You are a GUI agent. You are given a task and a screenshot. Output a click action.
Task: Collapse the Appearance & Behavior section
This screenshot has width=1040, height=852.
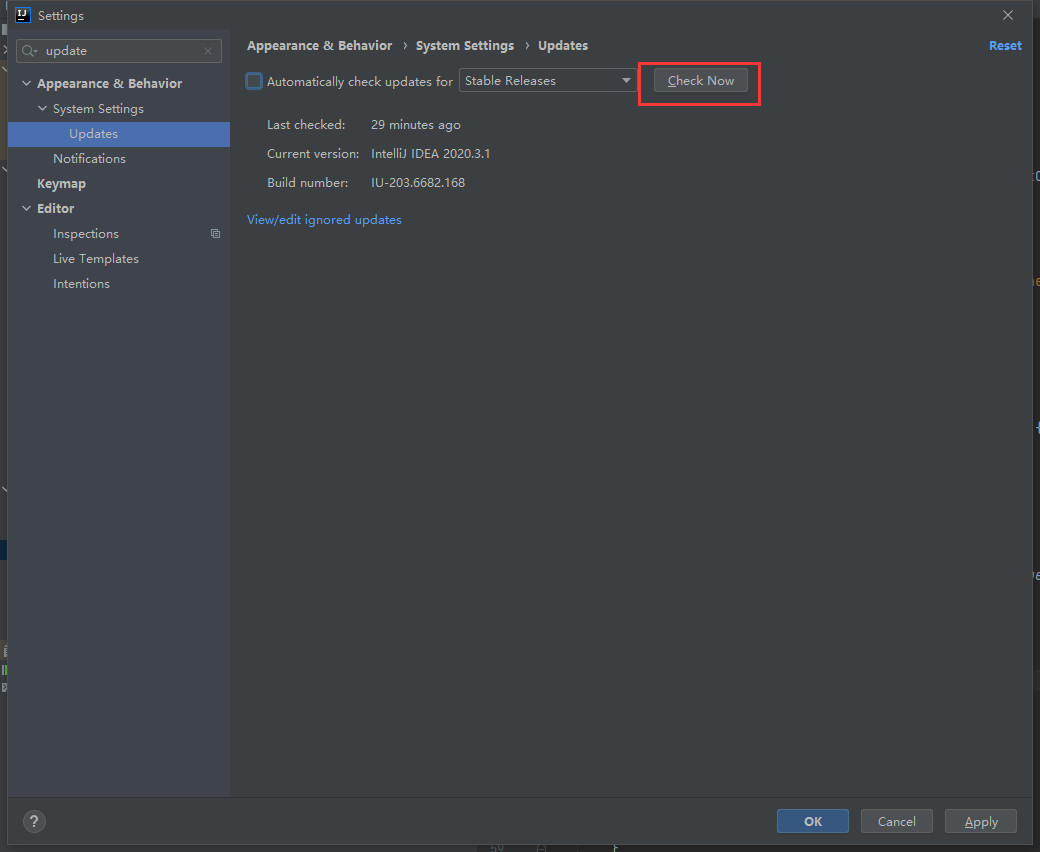(27, 84)
